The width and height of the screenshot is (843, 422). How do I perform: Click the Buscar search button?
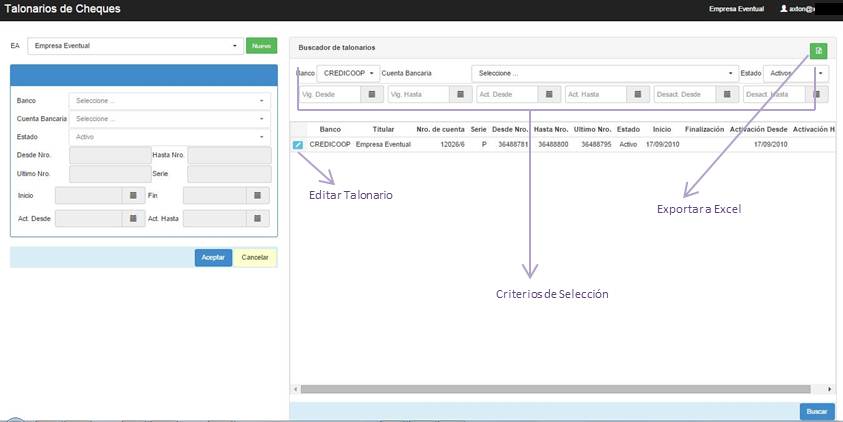816,411
